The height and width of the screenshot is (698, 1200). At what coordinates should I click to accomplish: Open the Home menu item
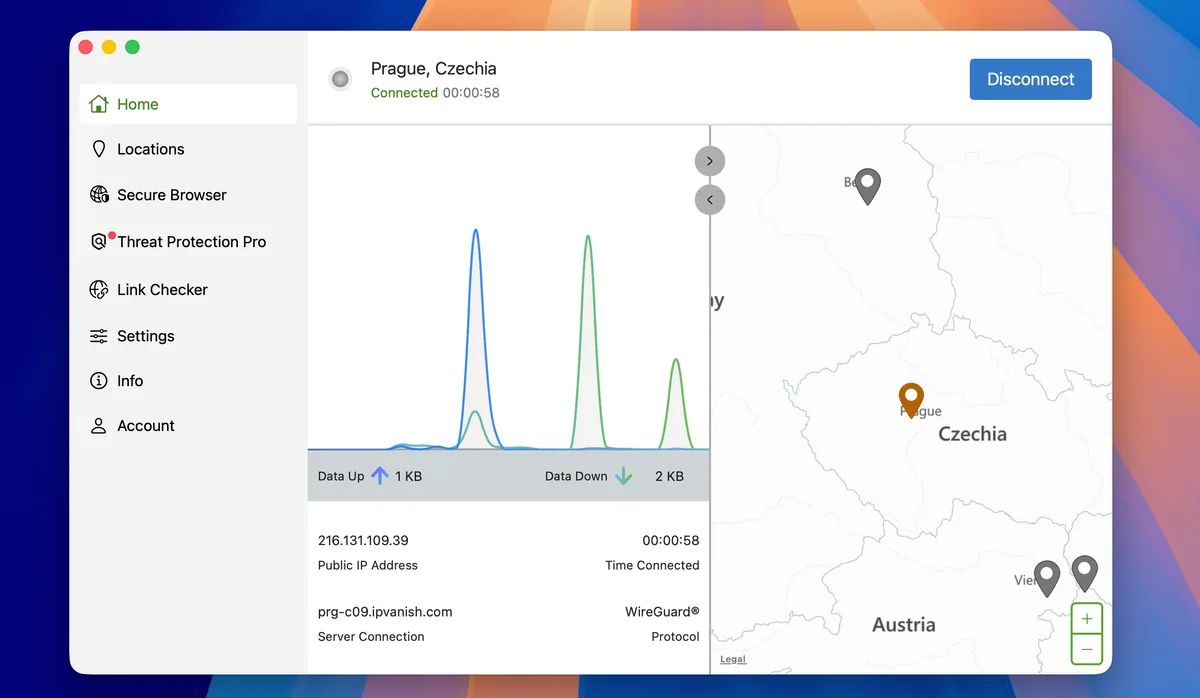pos(188,104)
